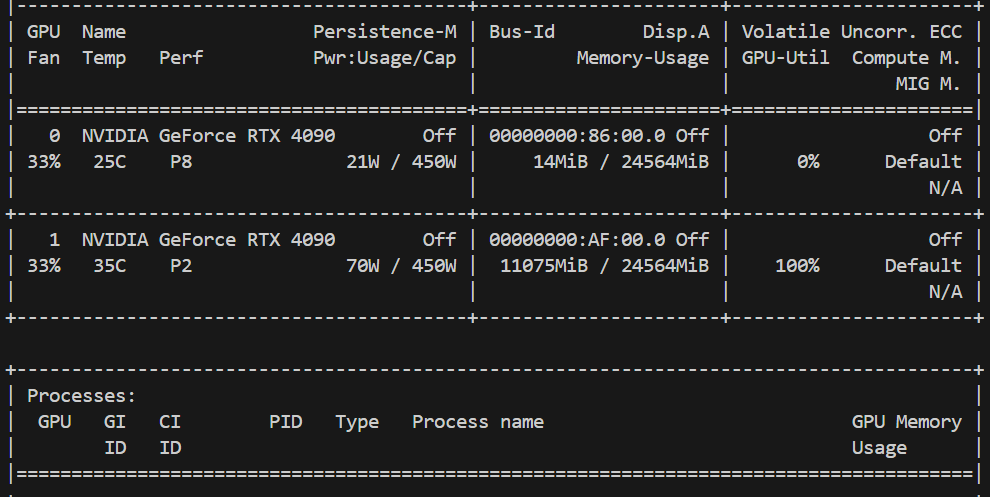
Task: Click the "Process name" column header
Action: [478, 422]
